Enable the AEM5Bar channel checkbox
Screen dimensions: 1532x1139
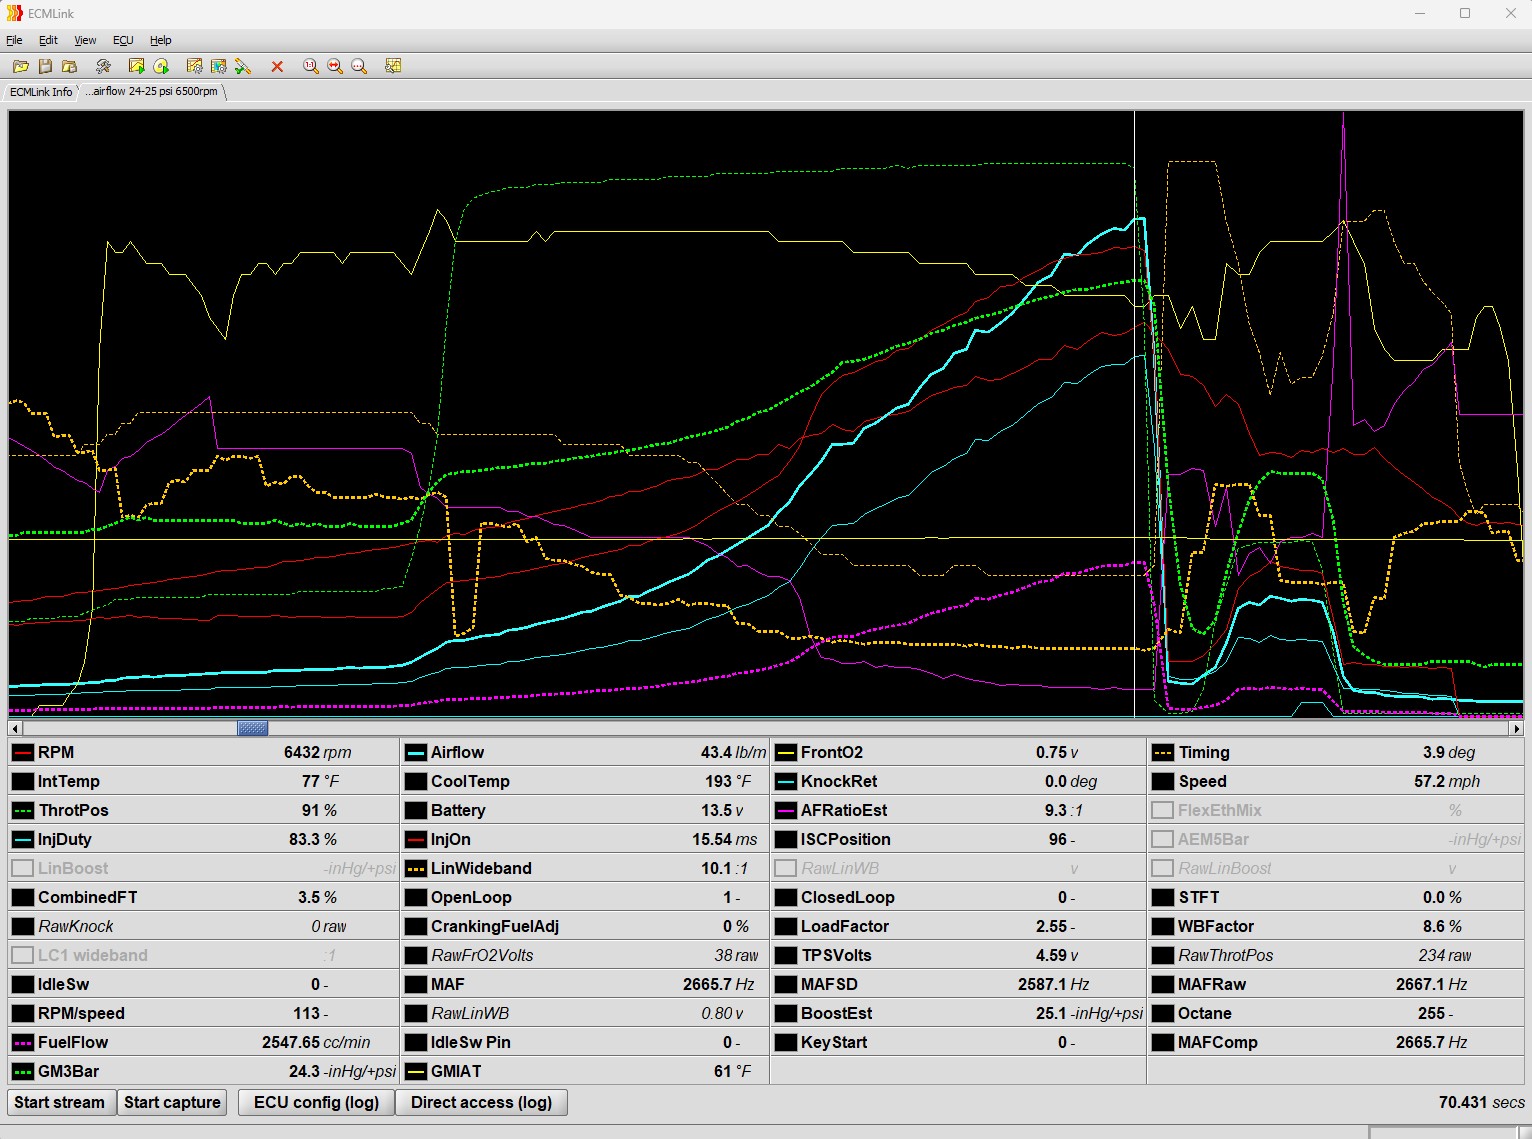1162,839
